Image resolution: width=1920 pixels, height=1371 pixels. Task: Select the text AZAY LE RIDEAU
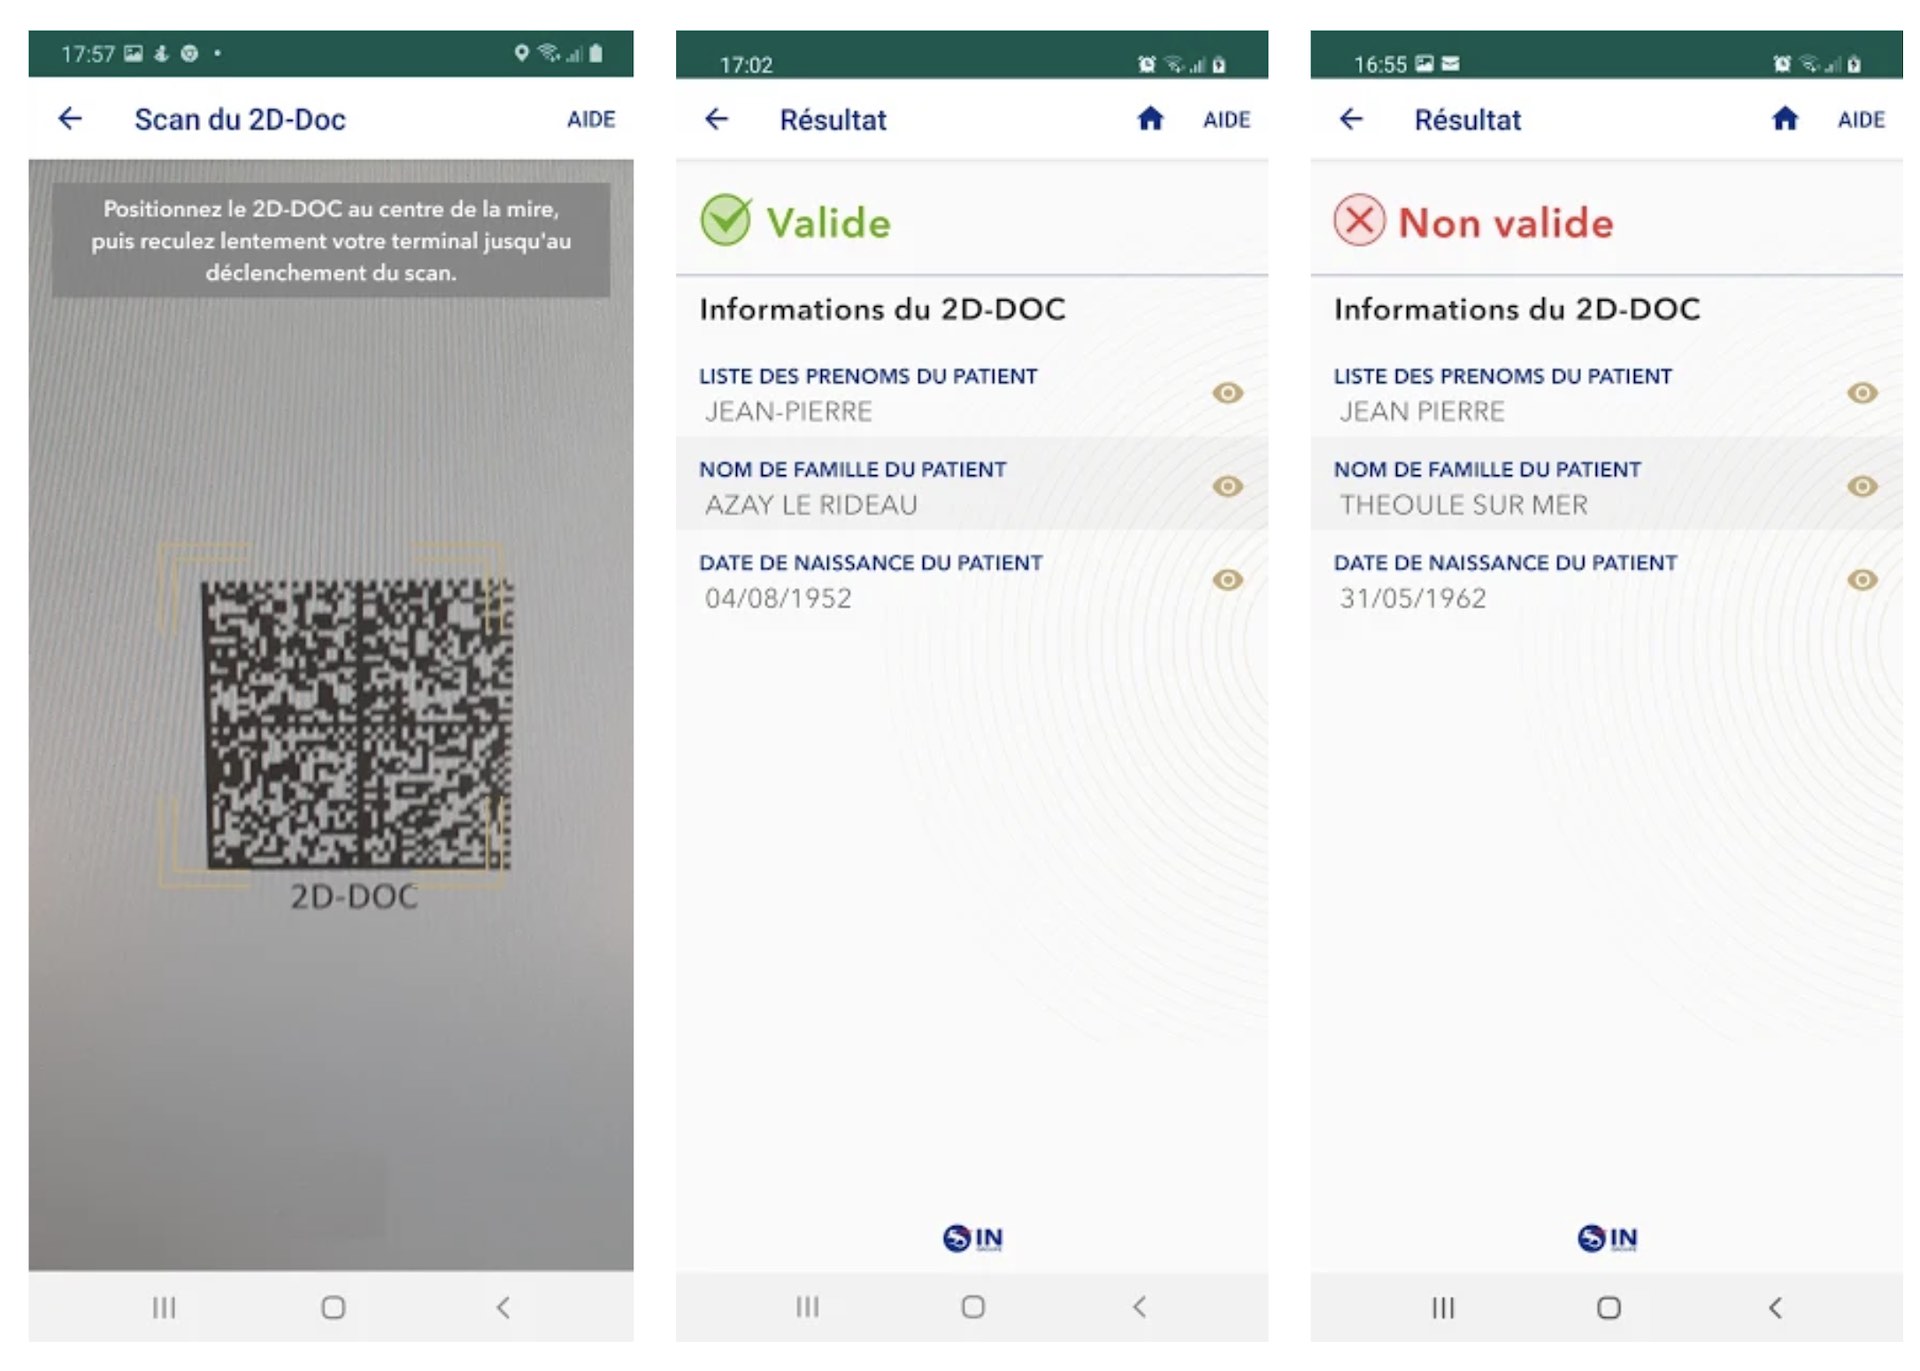[x=811, y=505]
